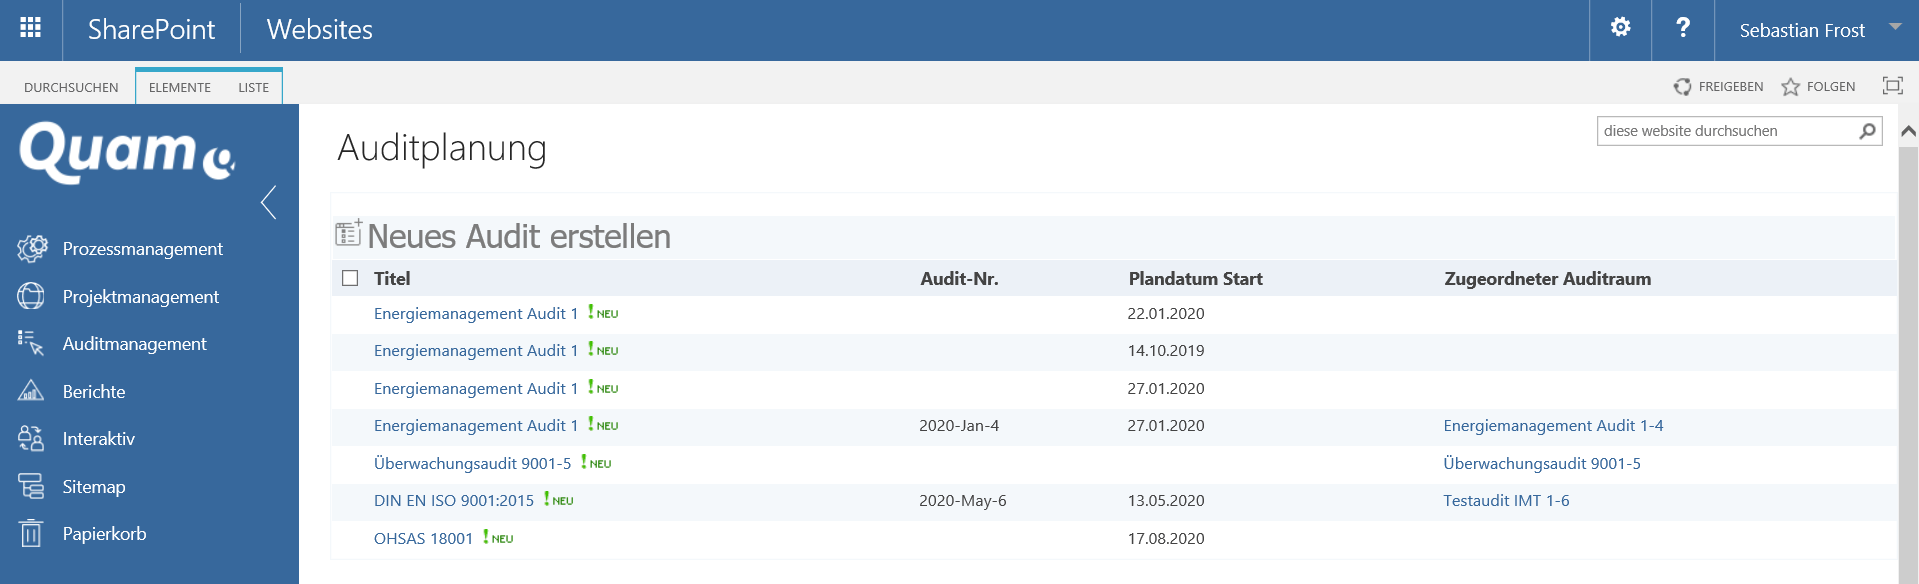Viewport: 1919px width, 584px height.
Task: Toggle focus content fullscreen icon
Action: pyautogui.click(x=1892, y=86)
